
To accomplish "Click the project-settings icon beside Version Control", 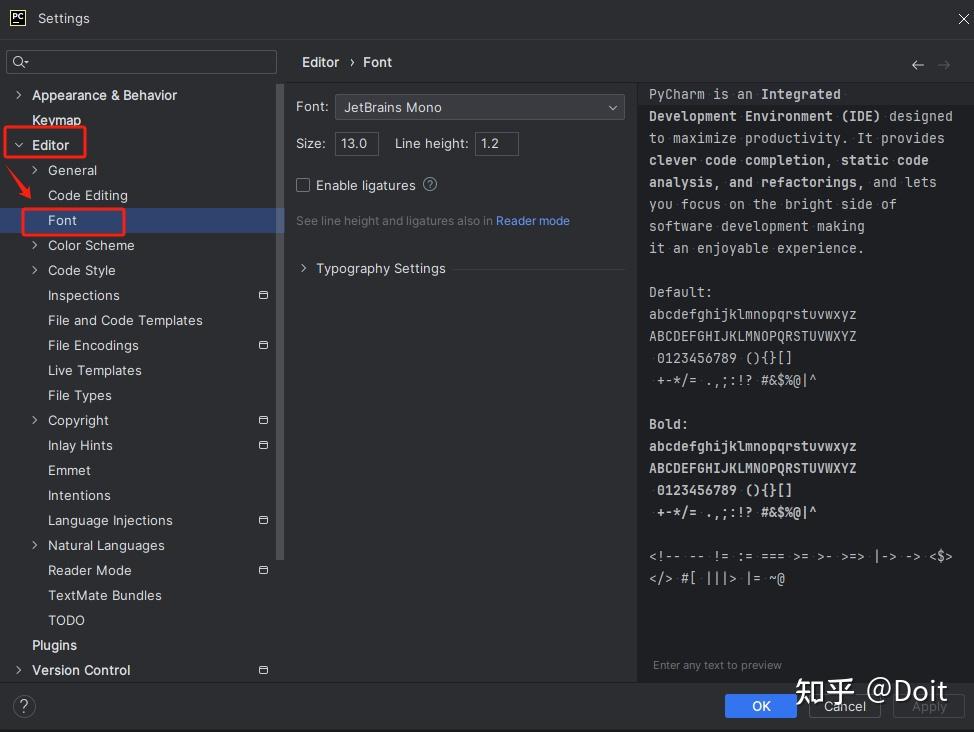I will pos(263,670).
